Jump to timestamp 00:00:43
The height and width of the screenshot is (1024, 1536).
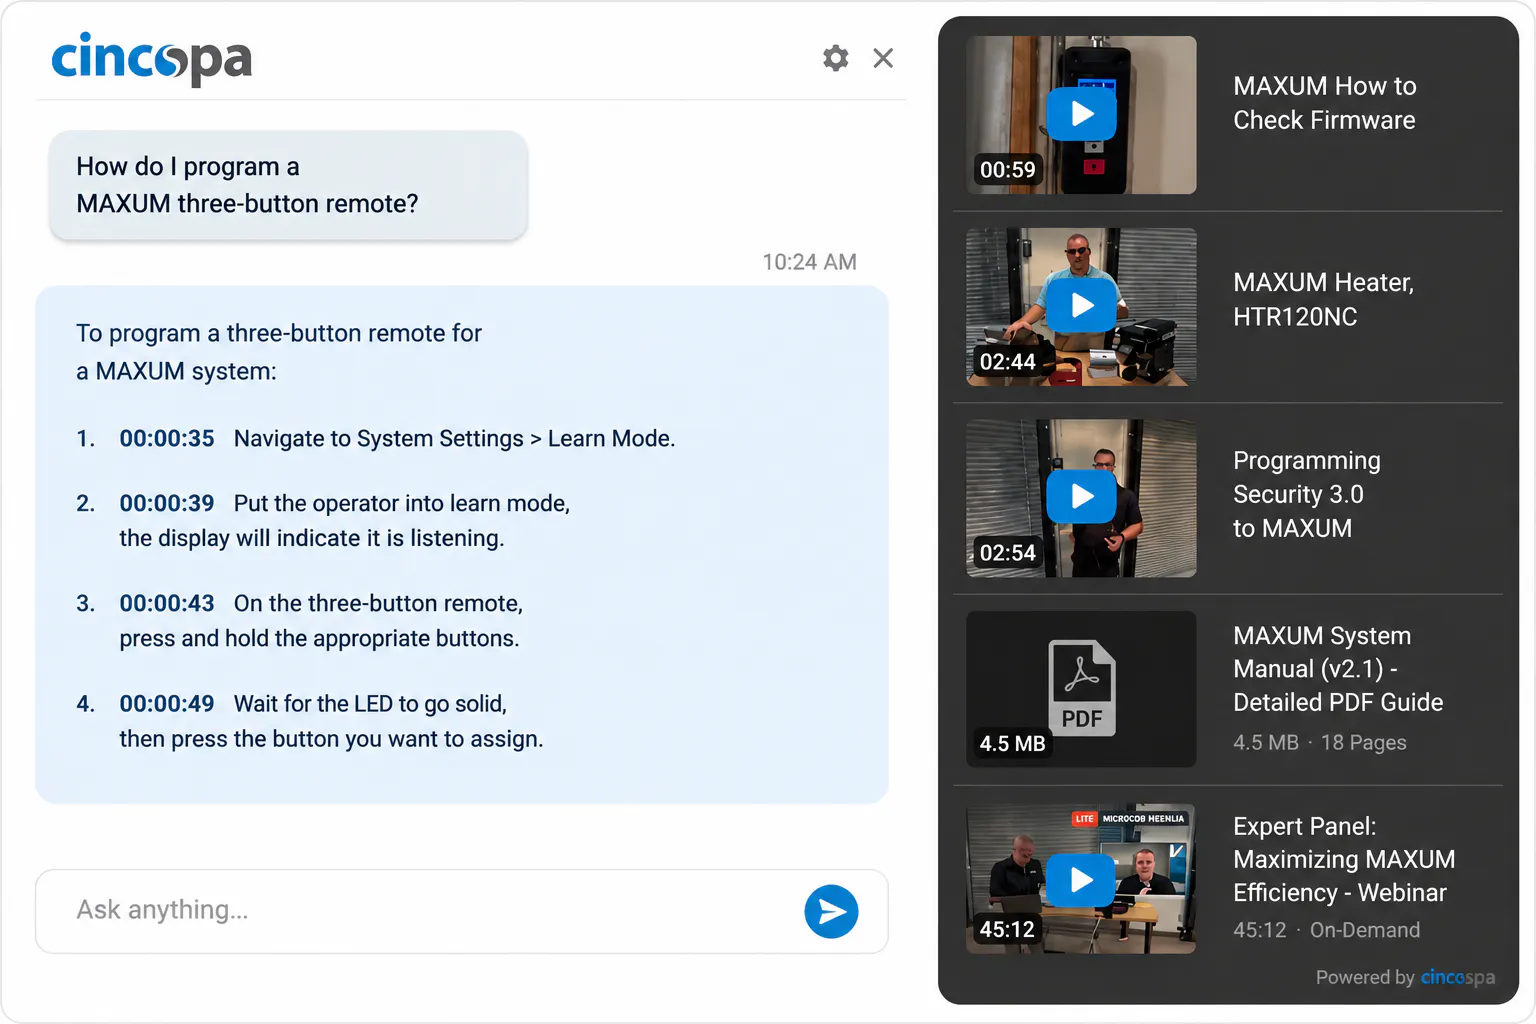point(167,603)
